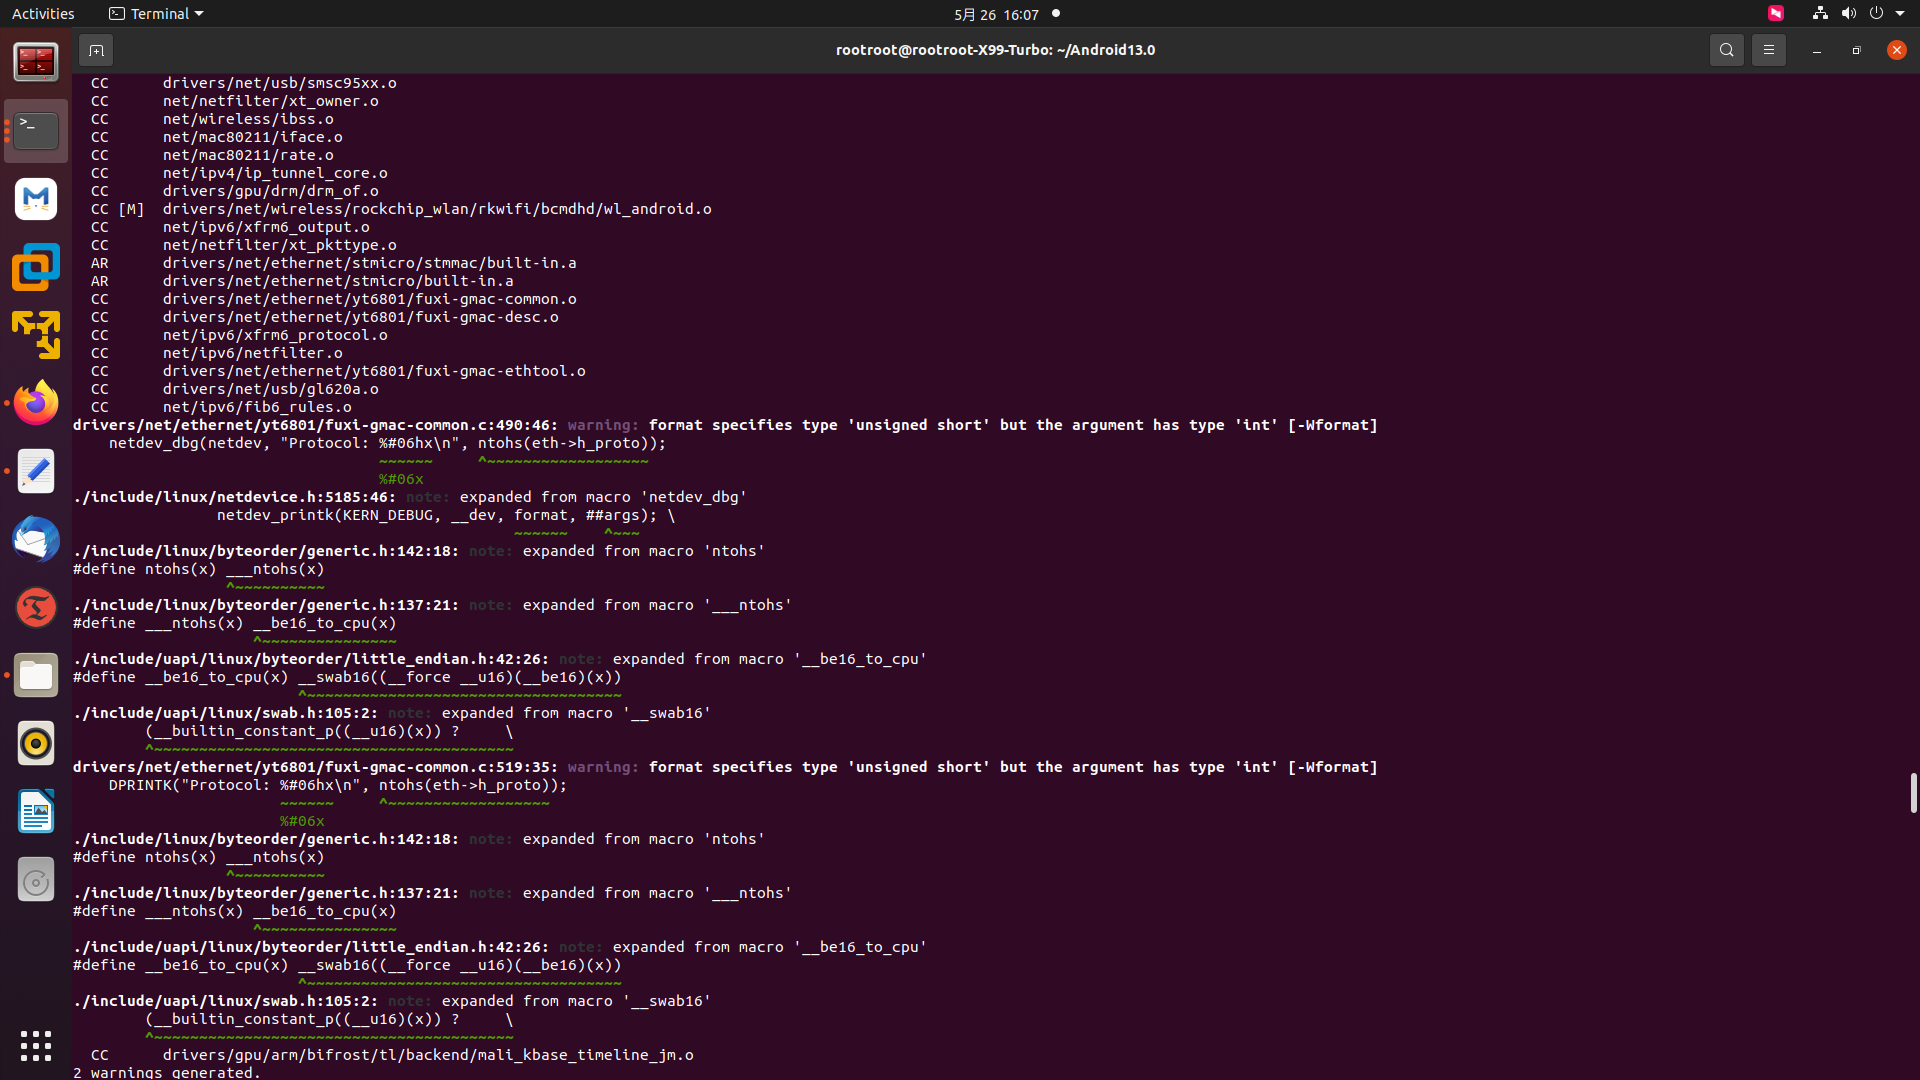Open VirtualBox from the dock
Viewport: 1920px width, 1080px height.
click(36, 267)
